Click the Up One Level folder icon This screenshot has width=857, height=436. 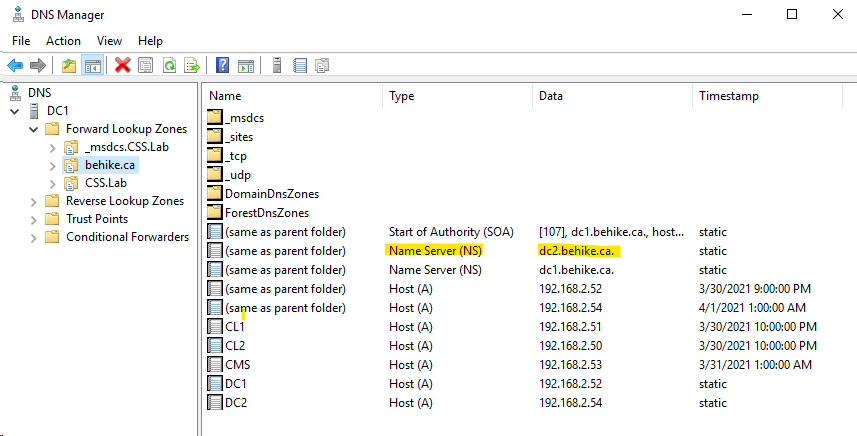tap(69, 65)
